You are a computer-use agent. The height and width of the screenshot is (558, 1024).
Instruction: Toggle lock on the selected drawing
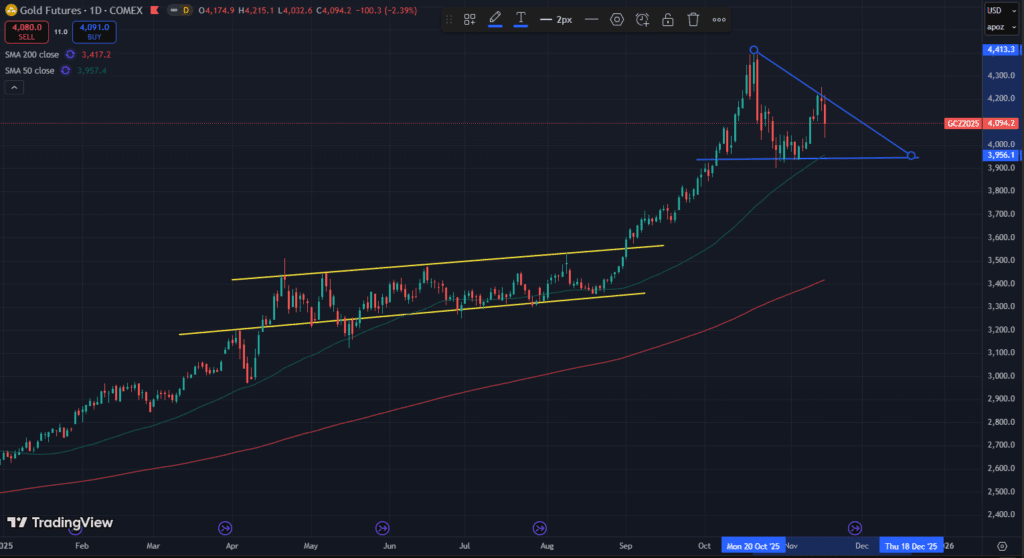tap(667, 19)
